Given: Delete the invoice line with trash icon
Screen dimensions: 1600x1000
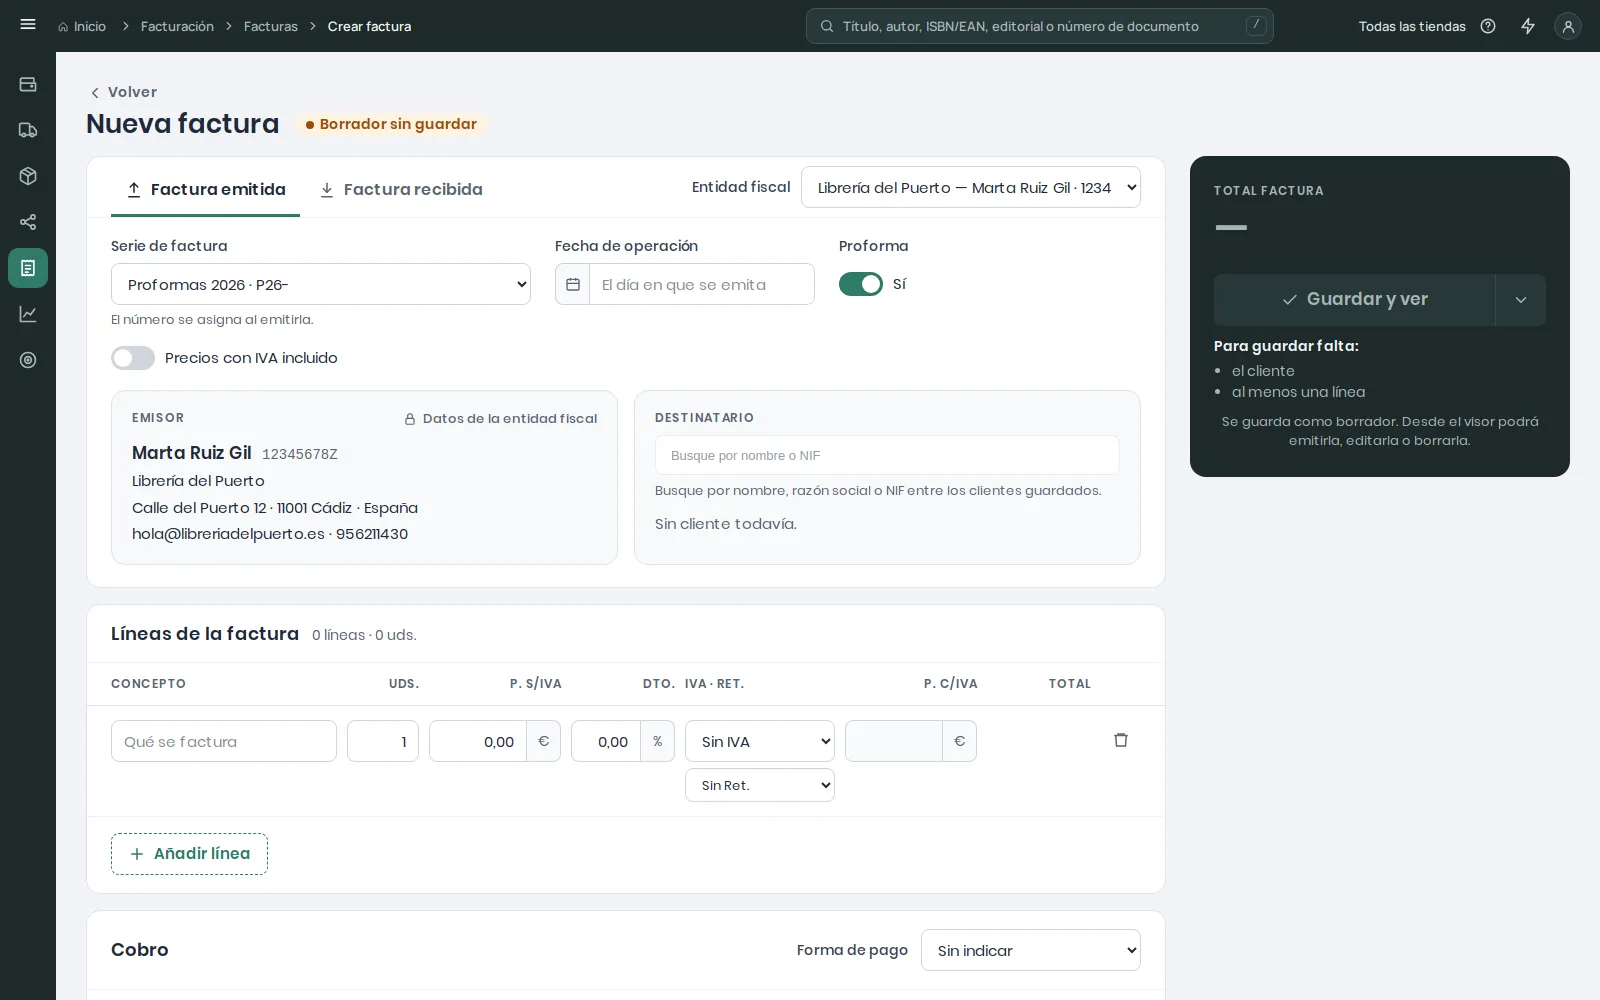Looking at the screenshot, I should pos(1121,740).
